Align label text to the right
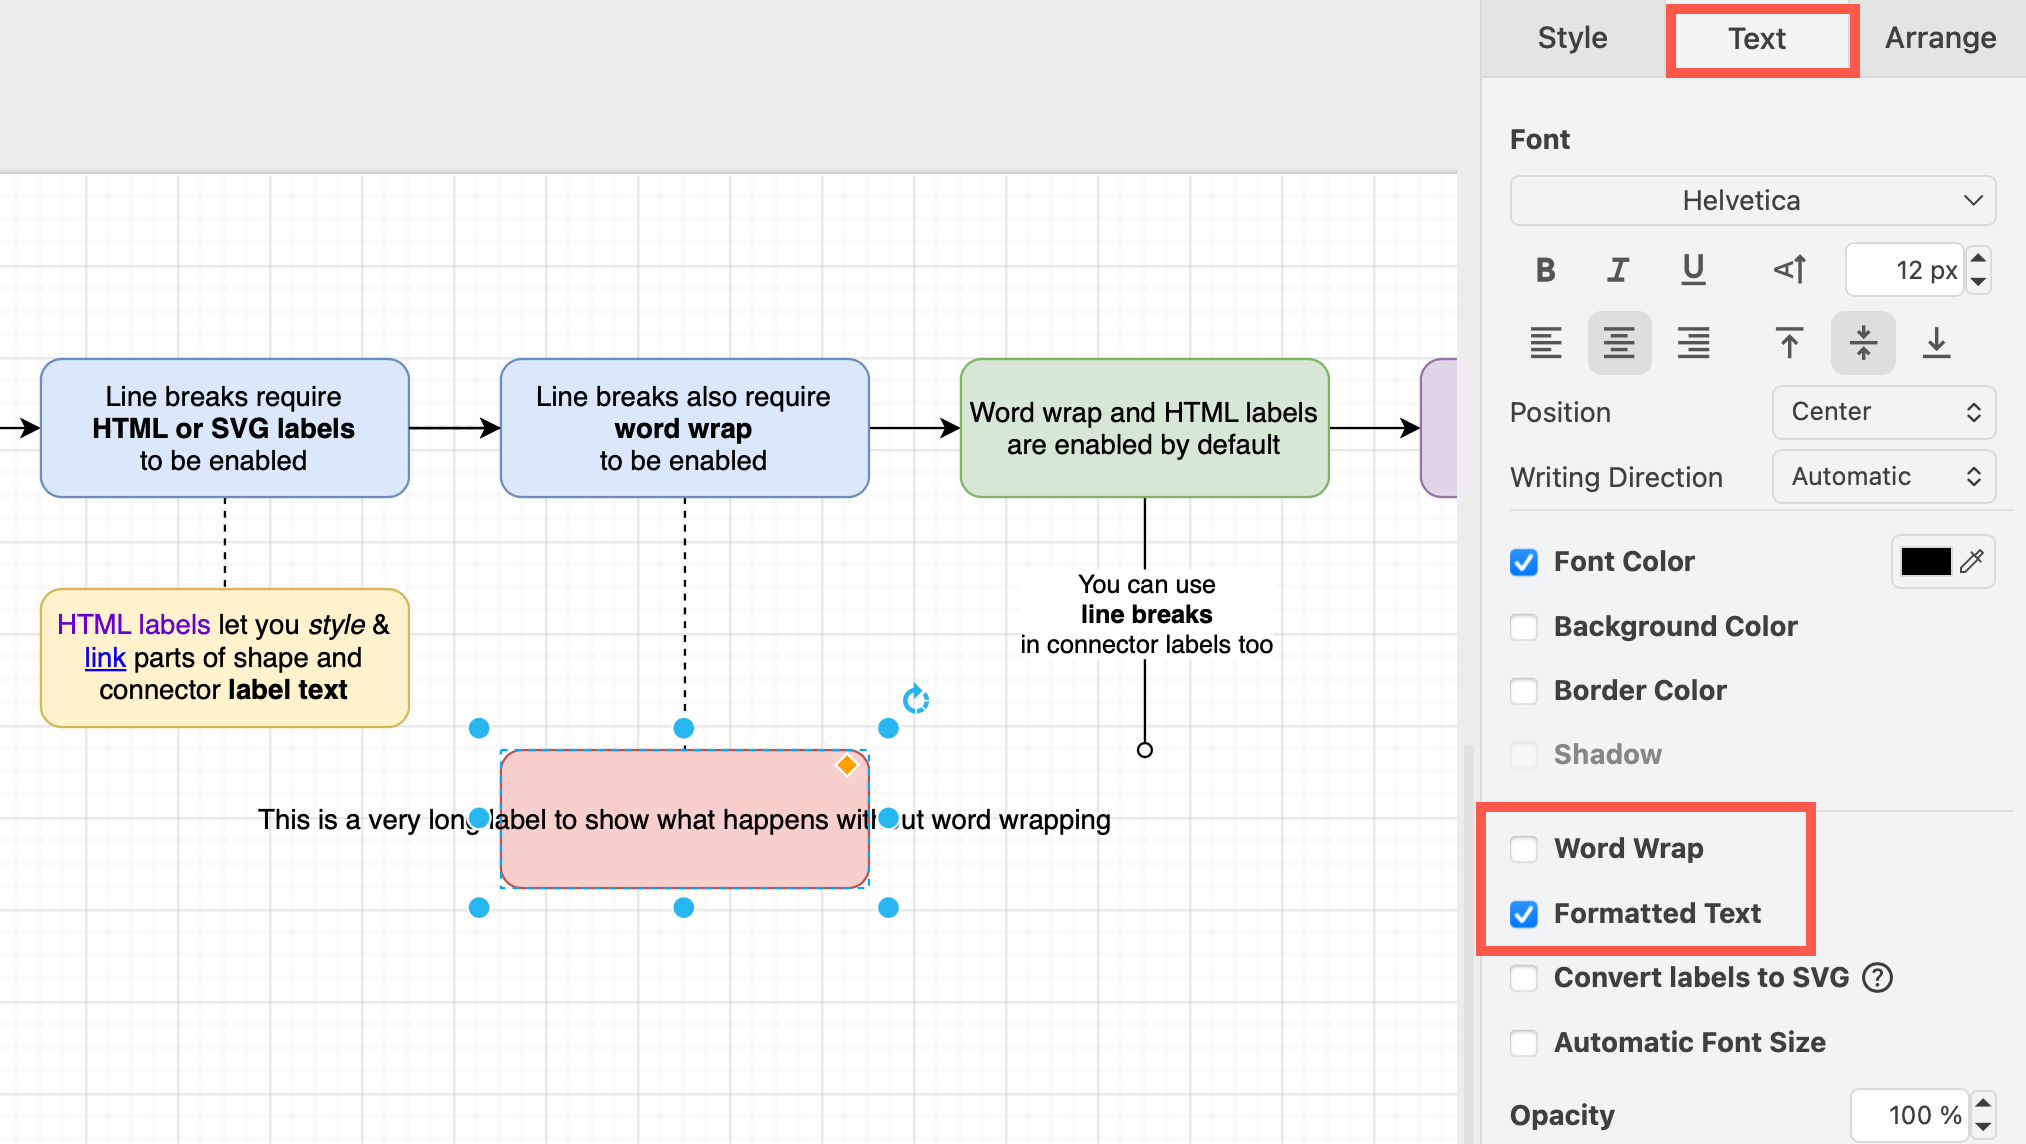Image resolution: width=2026 pixels, height=1144 pixels. coord(1693,343)
